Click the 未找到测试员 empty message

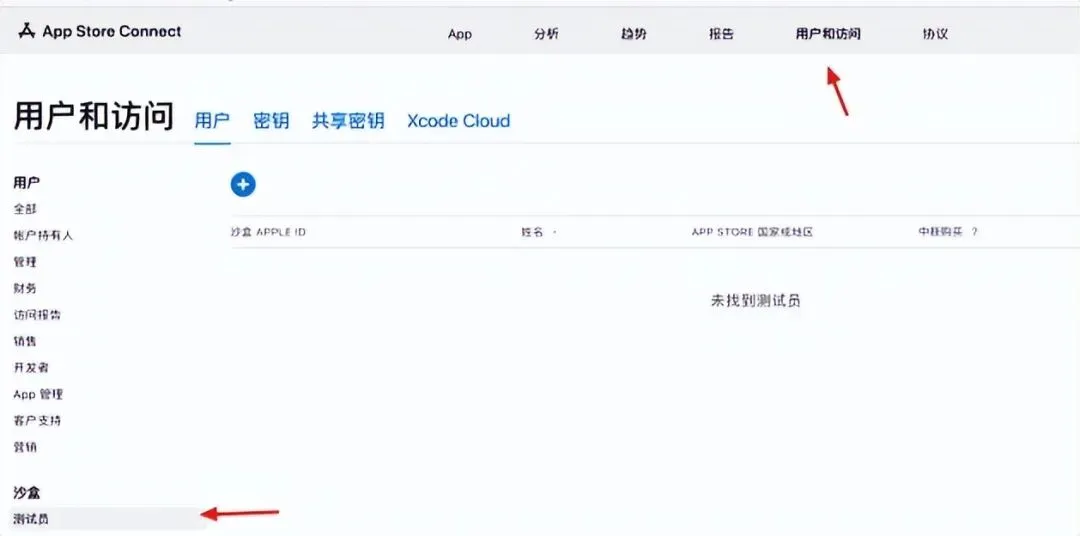(756, 301)
